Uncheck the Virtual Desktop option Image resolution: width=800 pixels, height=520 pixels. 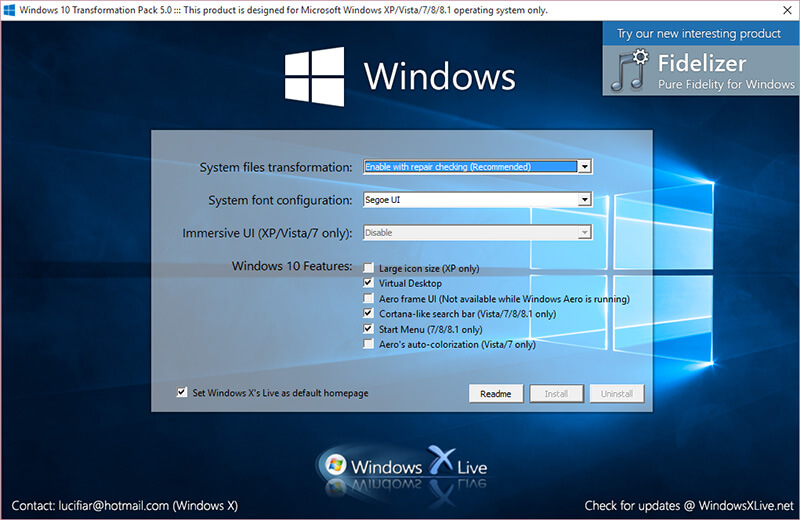pos(368,283)
